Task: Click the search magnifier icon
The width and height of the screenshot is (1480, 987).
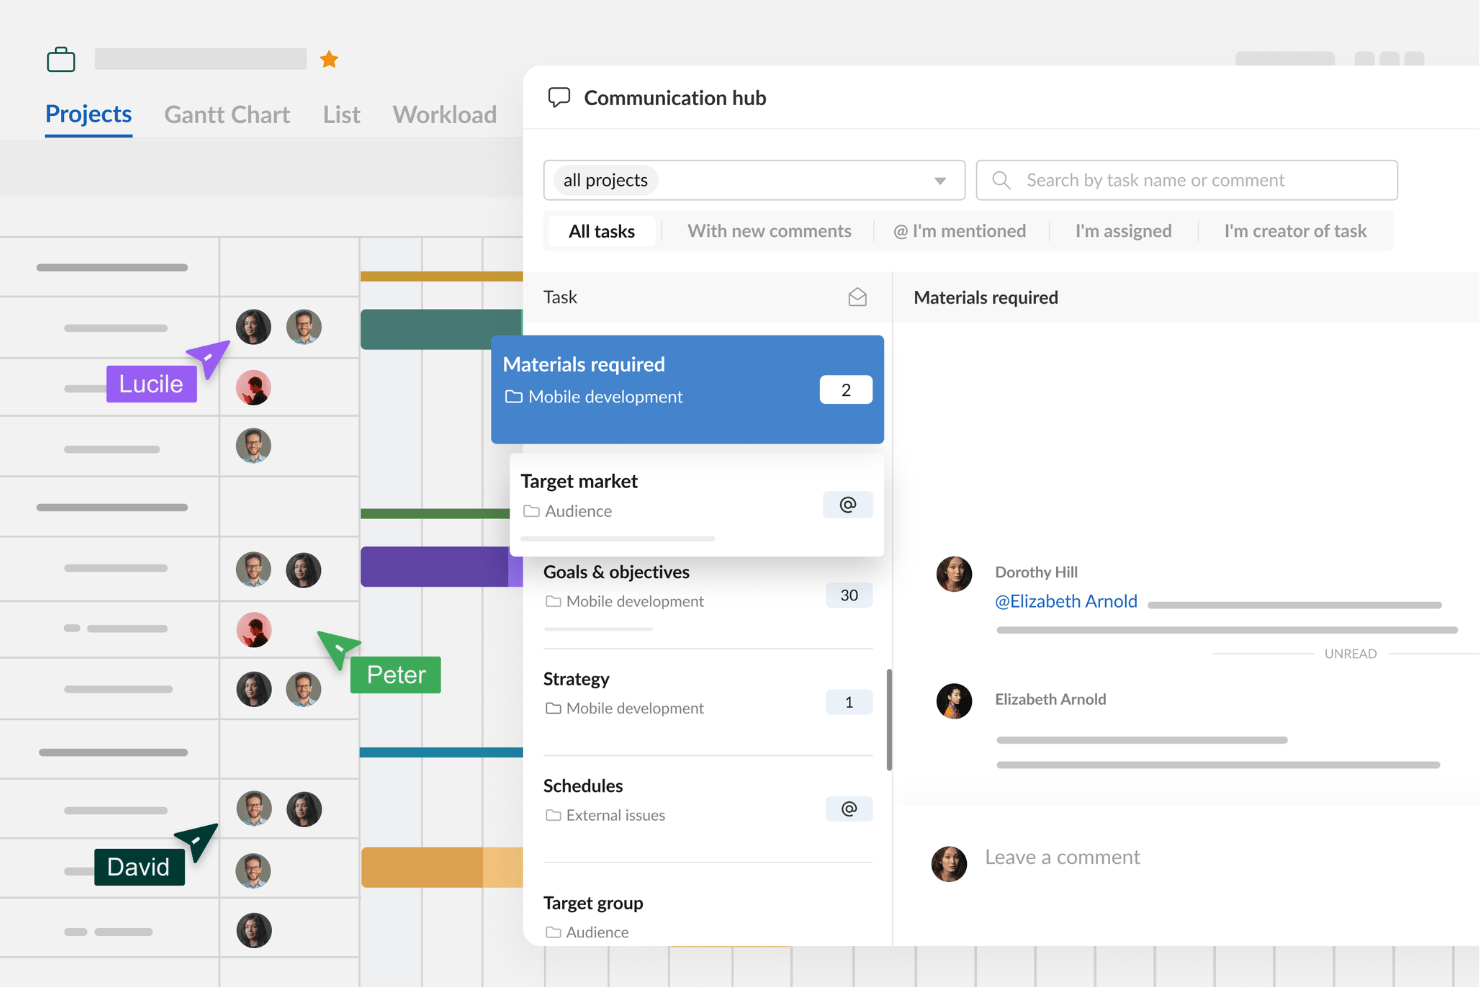Action: 1001,180
